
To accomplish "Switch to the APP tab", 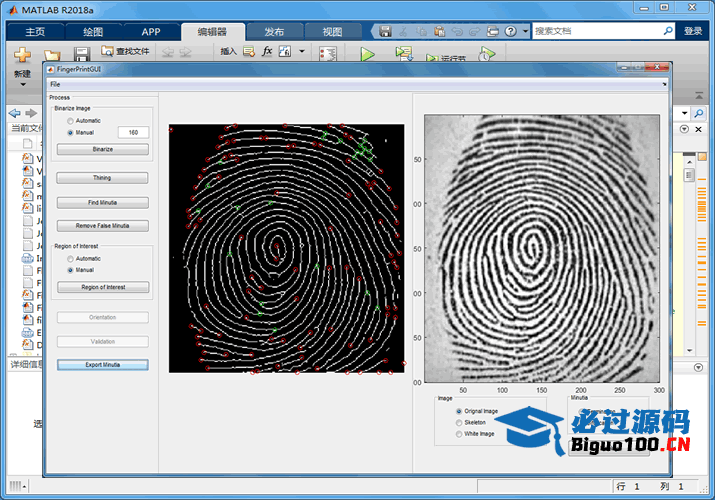I will (150, 31).
